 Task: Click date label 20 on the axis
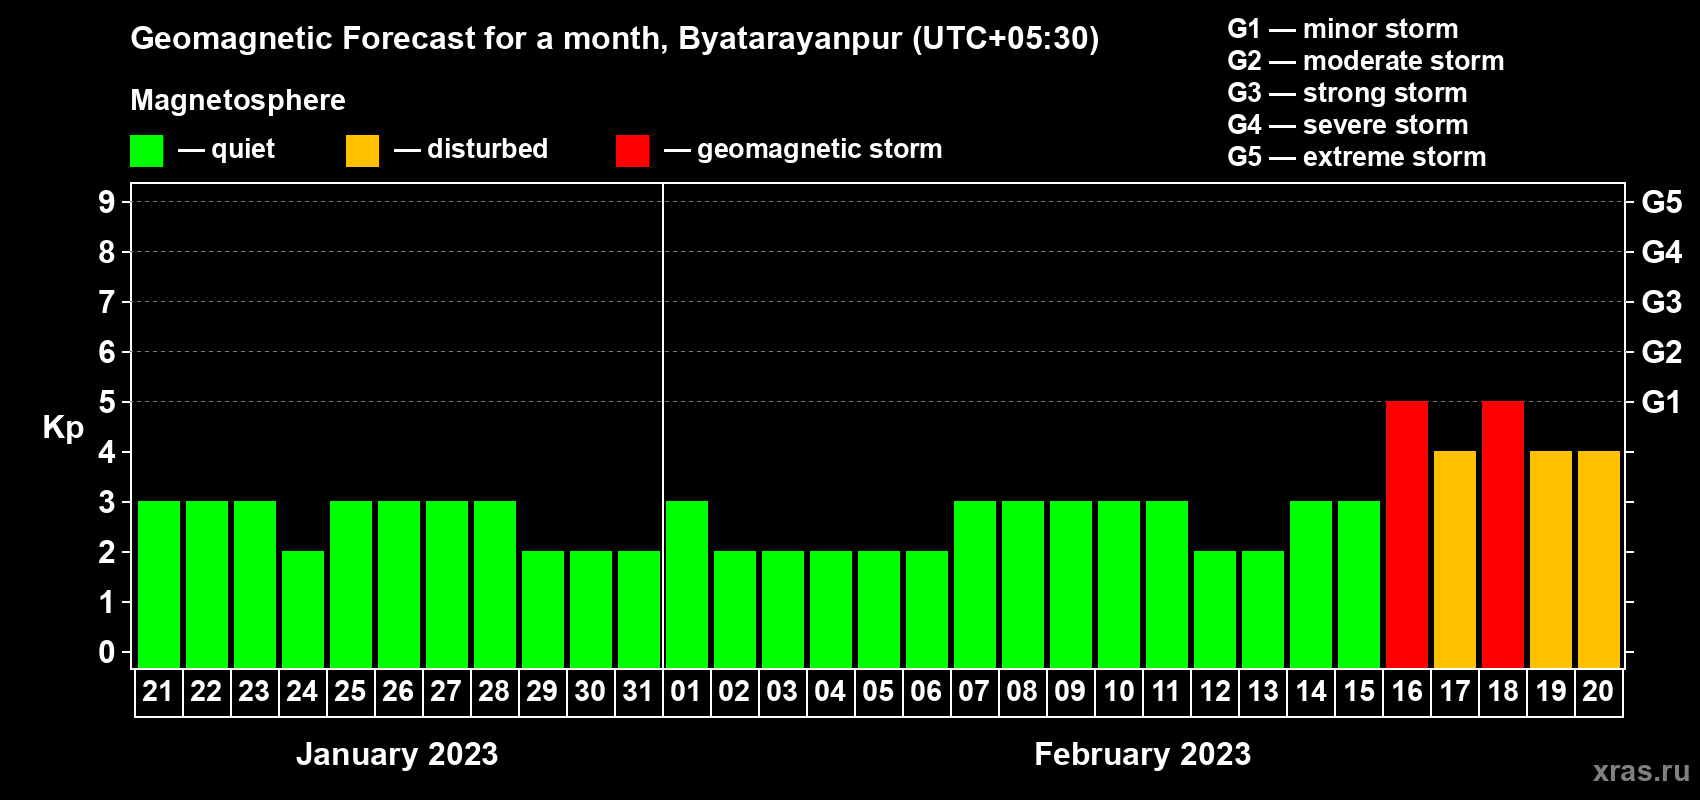tap(1598, 691)
